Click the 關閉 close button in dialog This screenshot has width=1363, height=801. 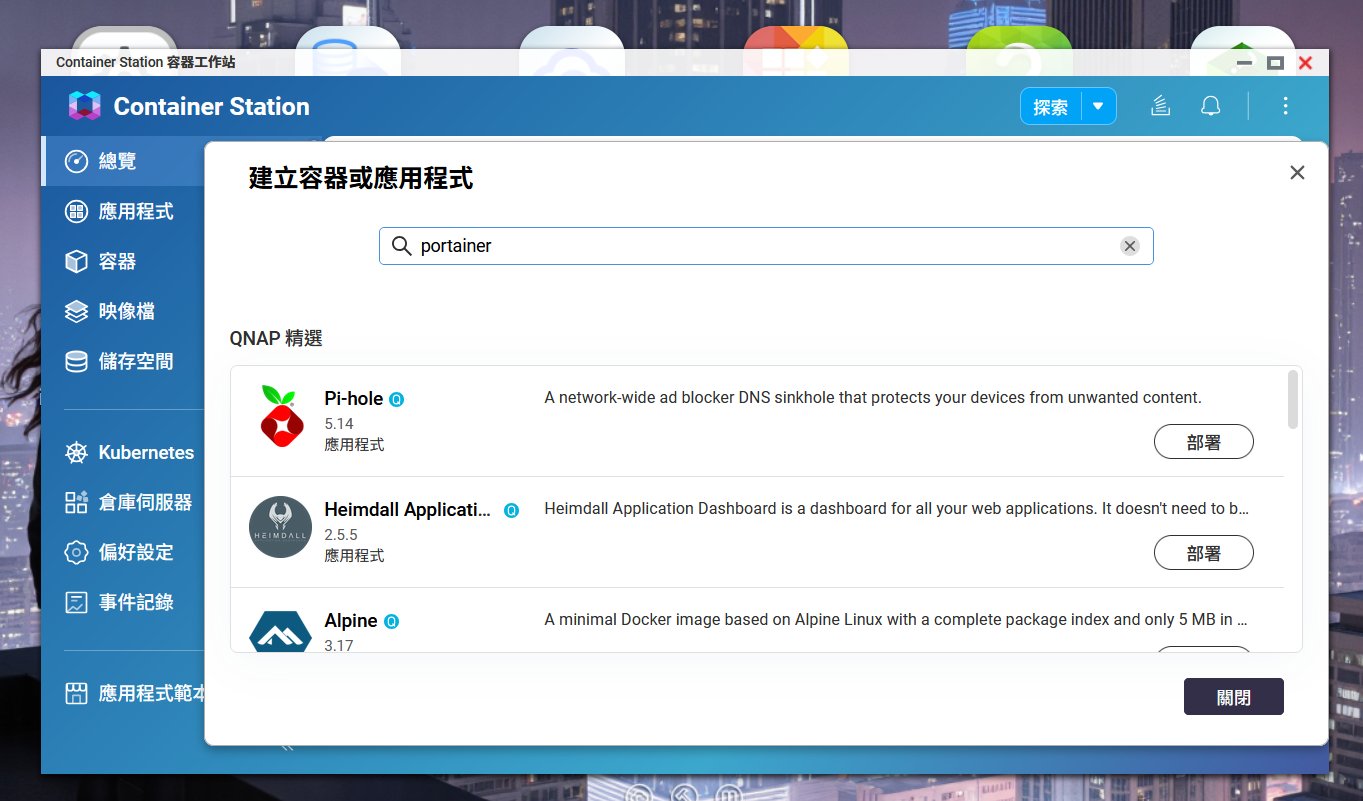(x=1233, y=697)
